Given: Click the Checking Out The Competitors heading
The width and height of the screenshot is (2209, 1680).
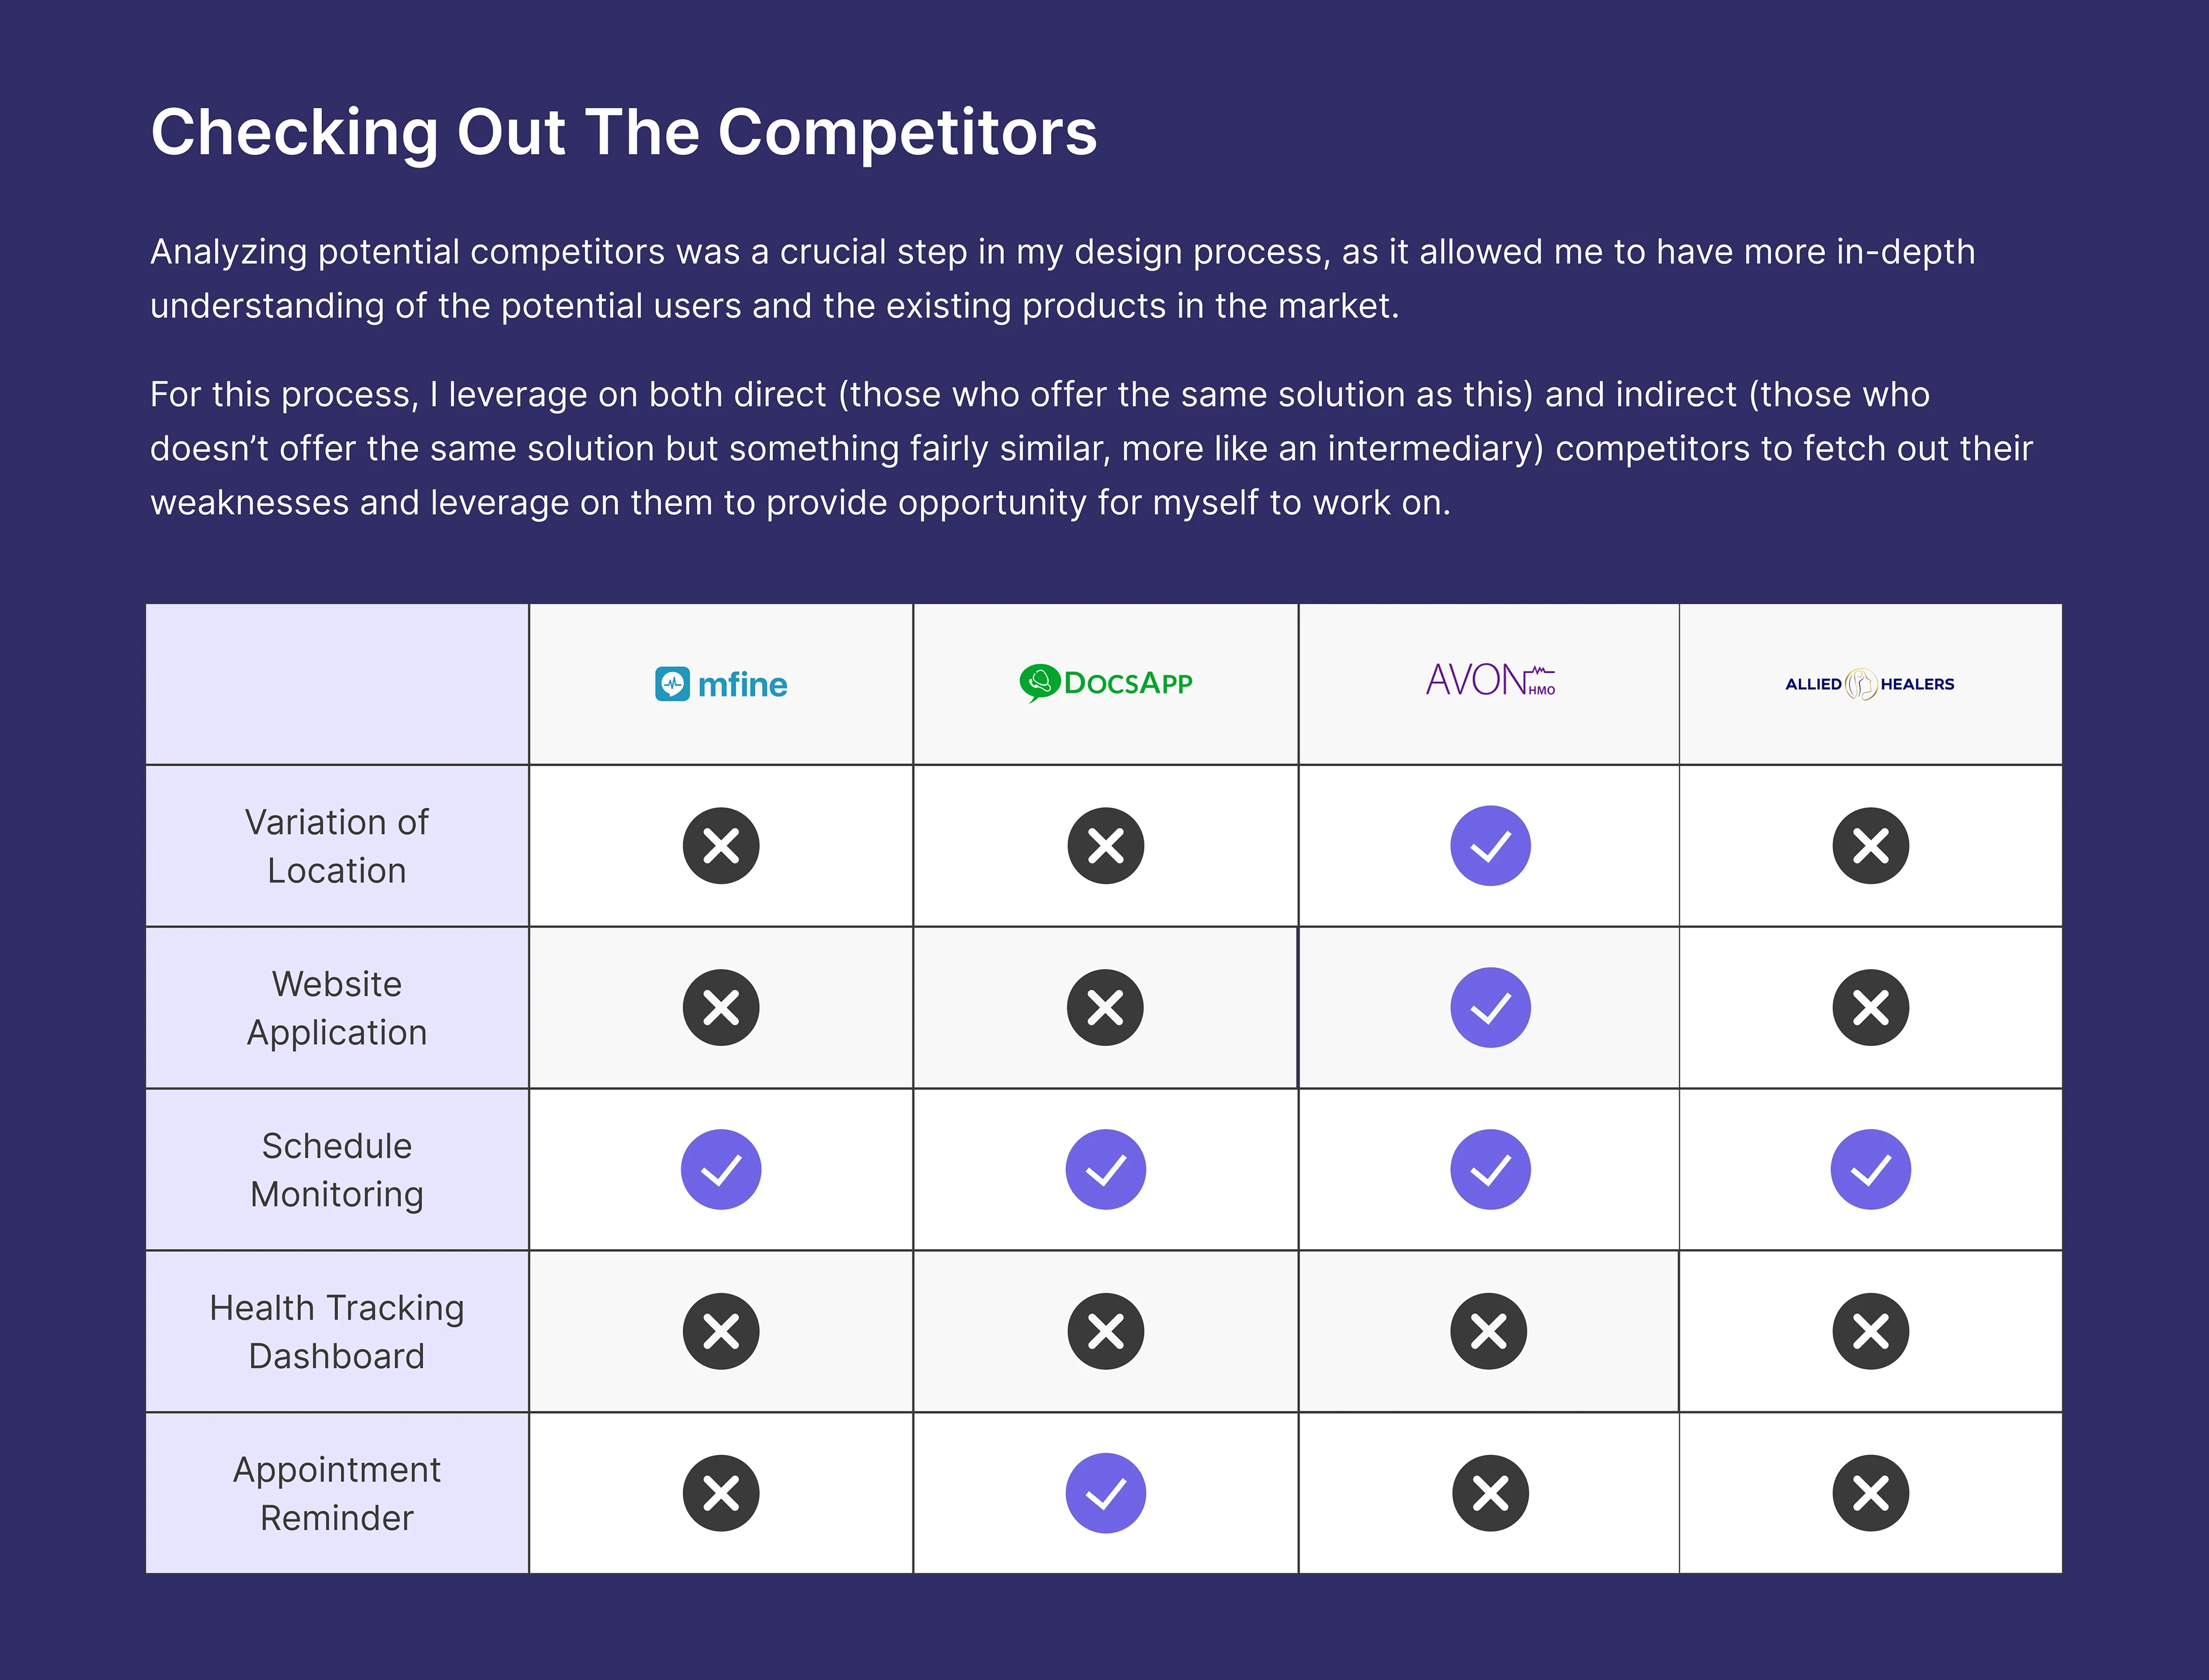Looking at the screenshot, I should 624,133.
